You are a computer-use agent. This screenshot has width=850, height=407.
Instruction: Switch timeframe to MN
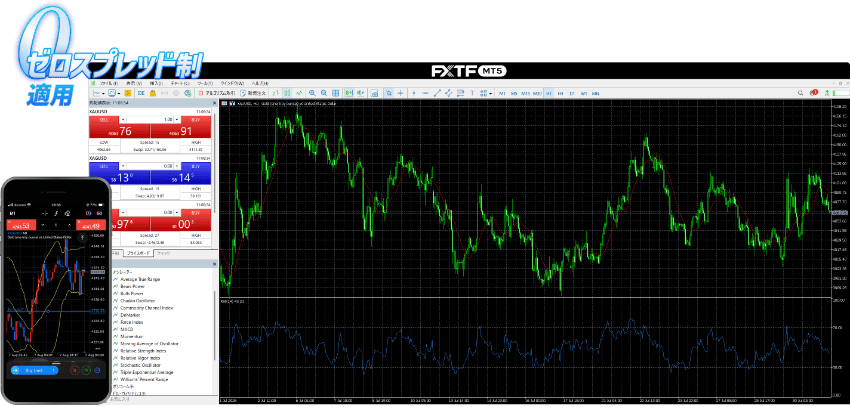tap(595, 93)
